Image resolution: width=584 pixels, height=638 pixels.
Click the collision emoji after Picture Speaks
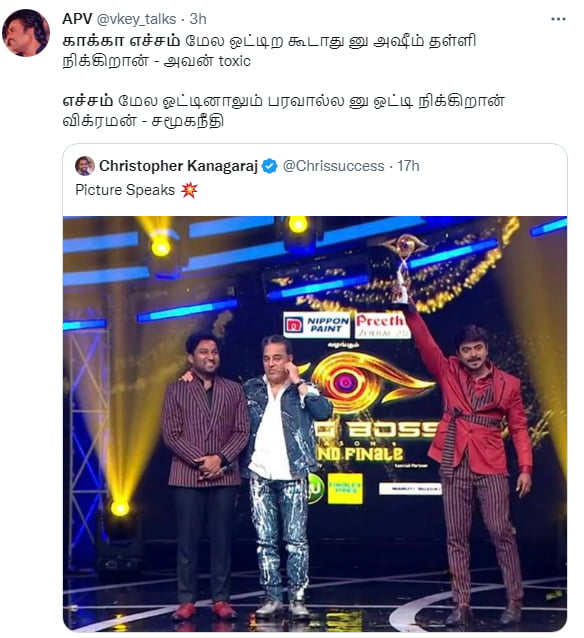point(189,190)
